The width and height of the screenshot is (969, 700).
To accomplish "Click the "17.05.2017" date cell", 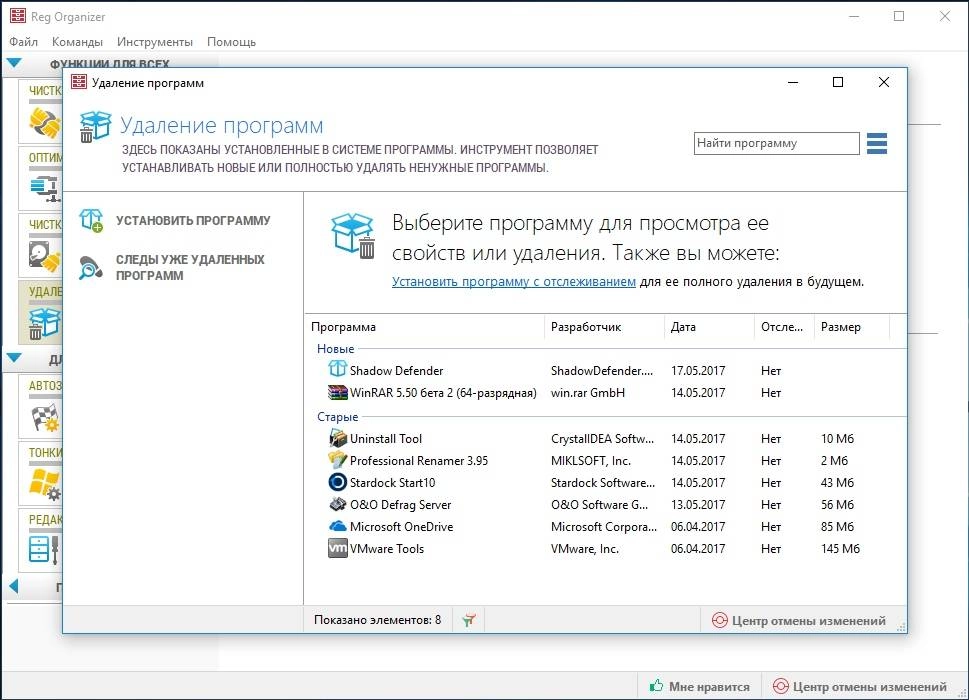I will [698, 371].
